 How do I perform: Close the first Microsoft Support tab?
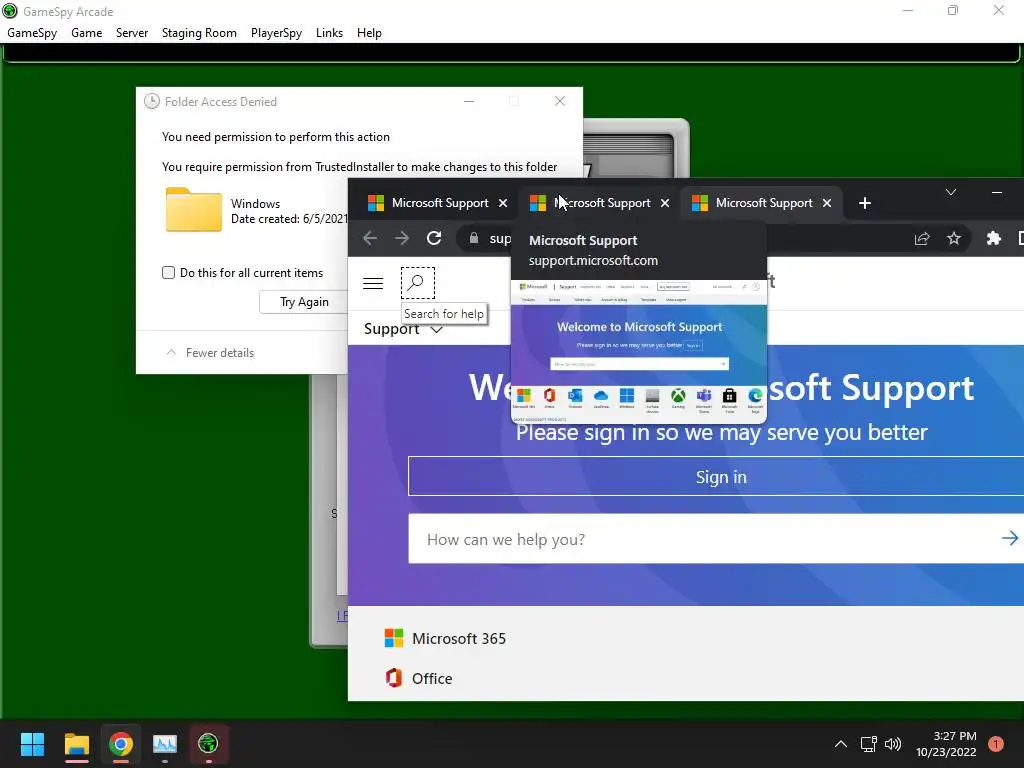503,203
